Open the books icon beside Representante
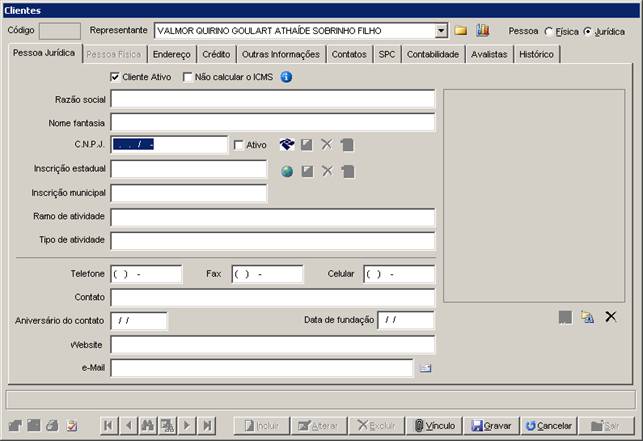The image size is (643, 441). click(x=482, y=30)
